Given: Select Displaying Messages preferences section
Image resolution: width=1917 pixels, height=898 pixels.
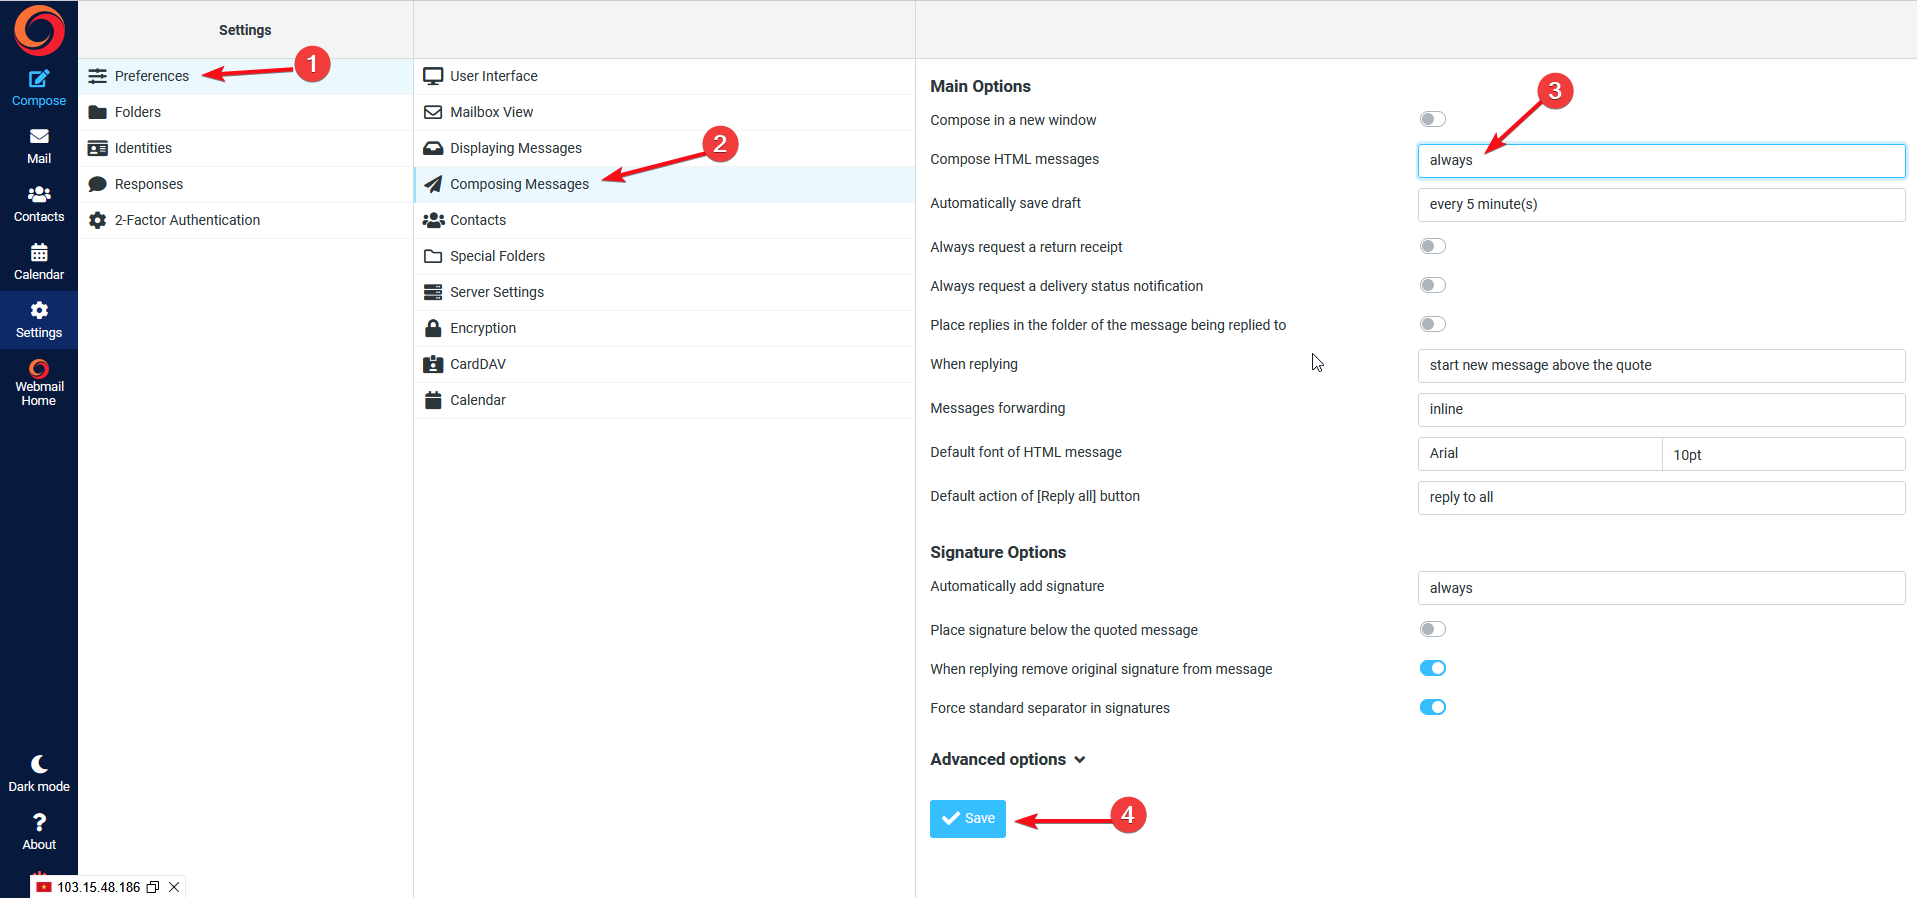Looking at the screenshot, I should pos(515,148).
